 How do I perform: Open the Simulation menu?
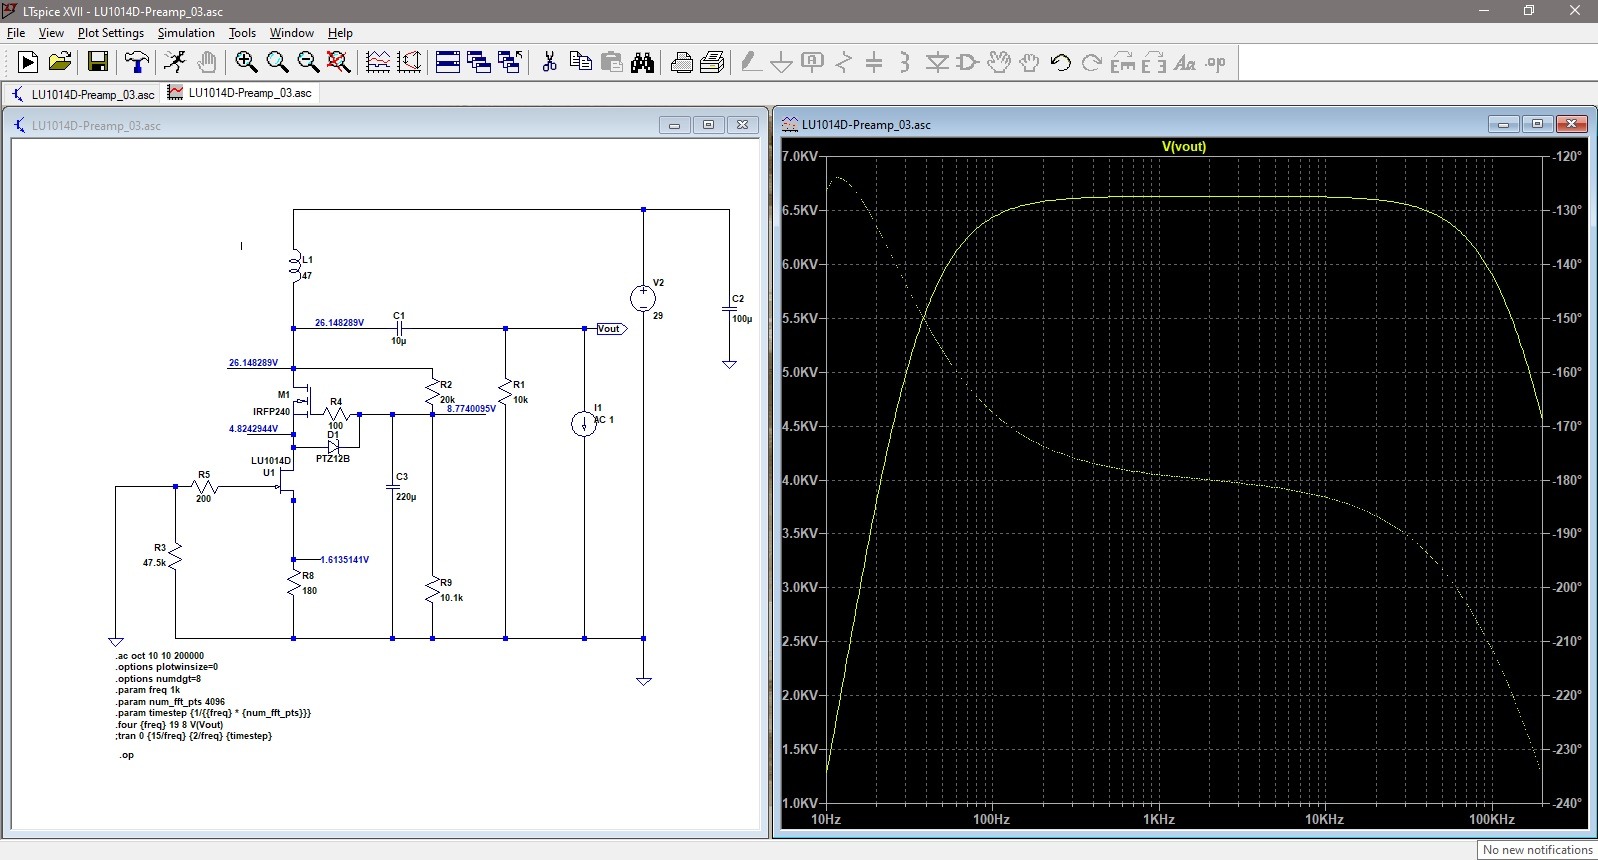point(186,33)
